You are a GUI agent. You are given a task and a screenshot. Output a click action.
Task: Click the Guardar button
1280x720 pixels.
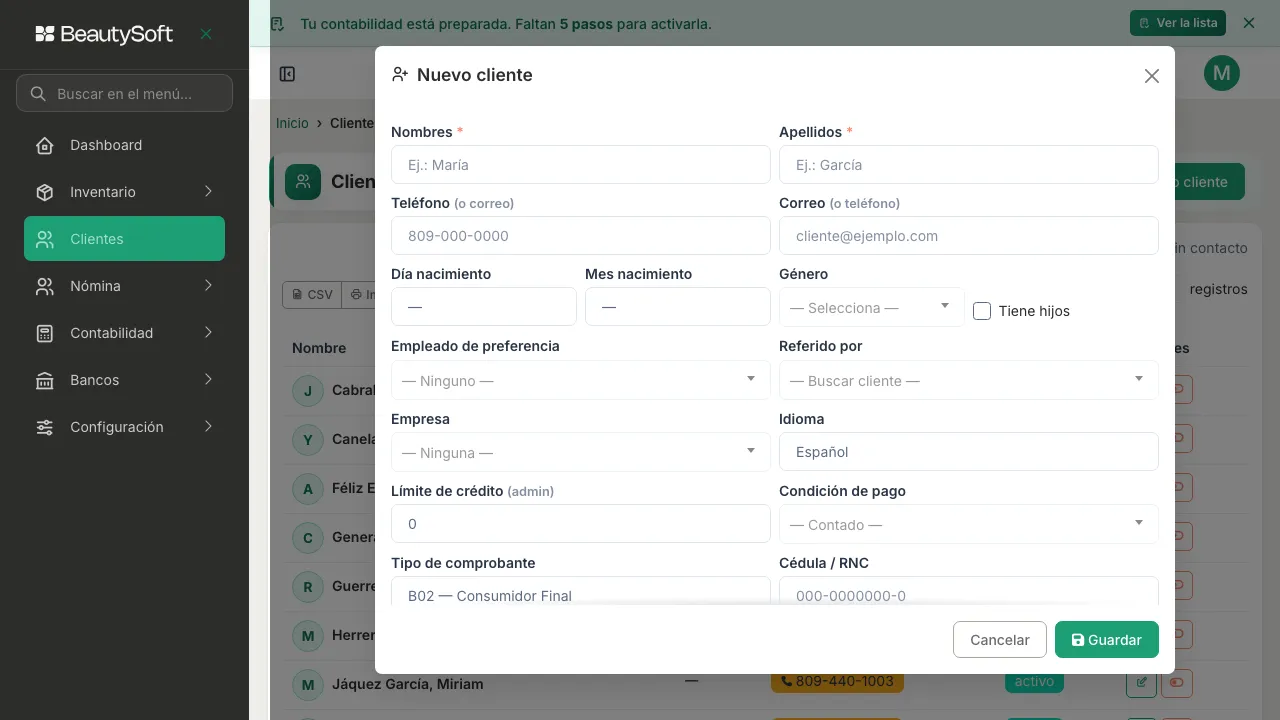[x=1106, y=640]
